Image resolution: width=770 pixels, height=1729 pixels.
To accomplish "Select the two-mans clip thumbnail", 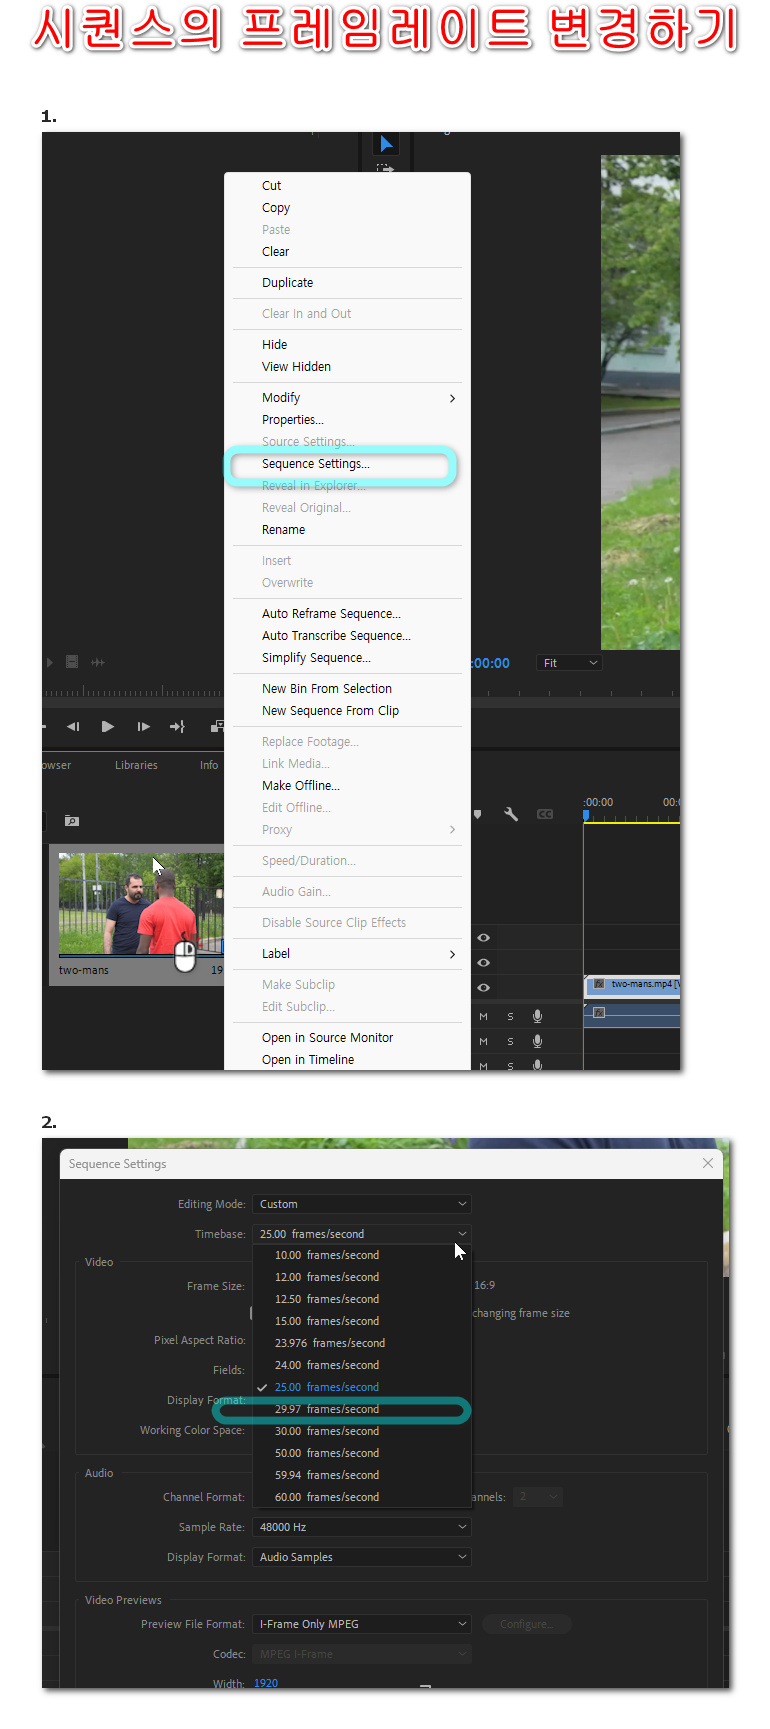I will (x=140, y=904).
